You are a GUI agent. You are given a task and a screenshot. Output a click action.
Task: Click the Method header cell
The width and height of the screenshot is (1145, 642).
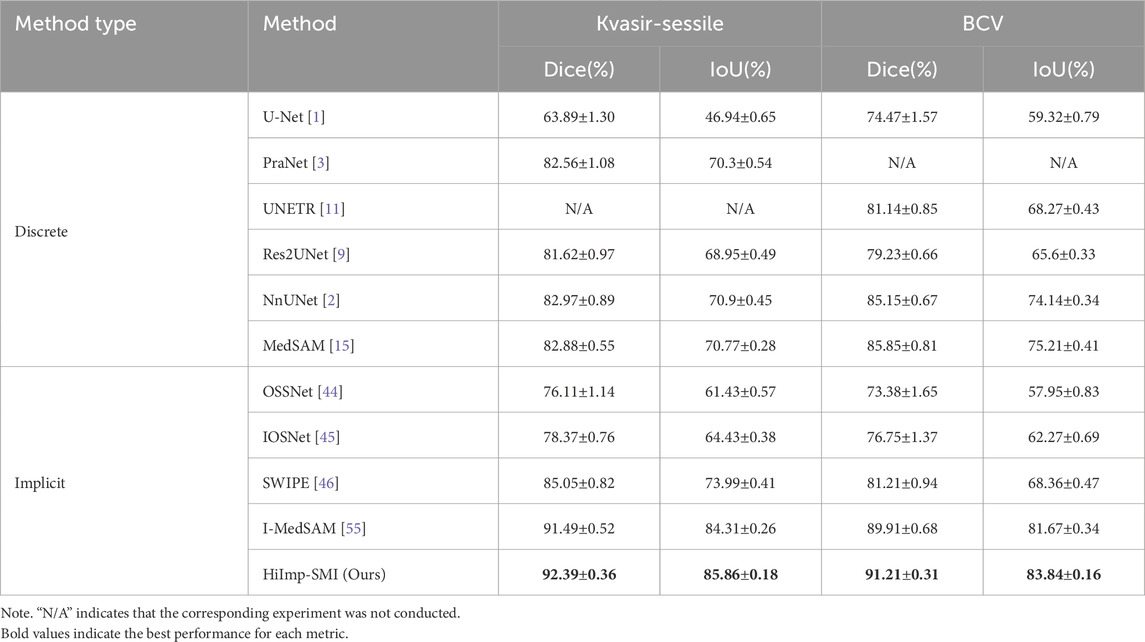click(x=373, y=46)
